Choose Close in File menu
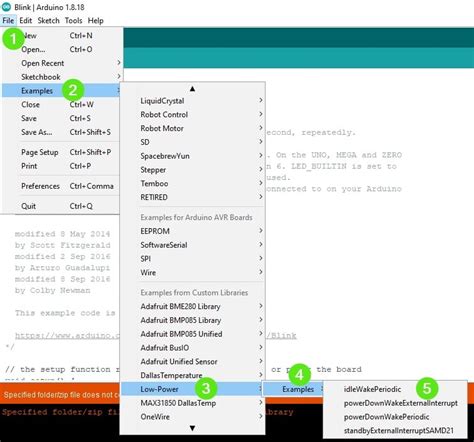This screenshot has height=442, width=474. point(61,105)
